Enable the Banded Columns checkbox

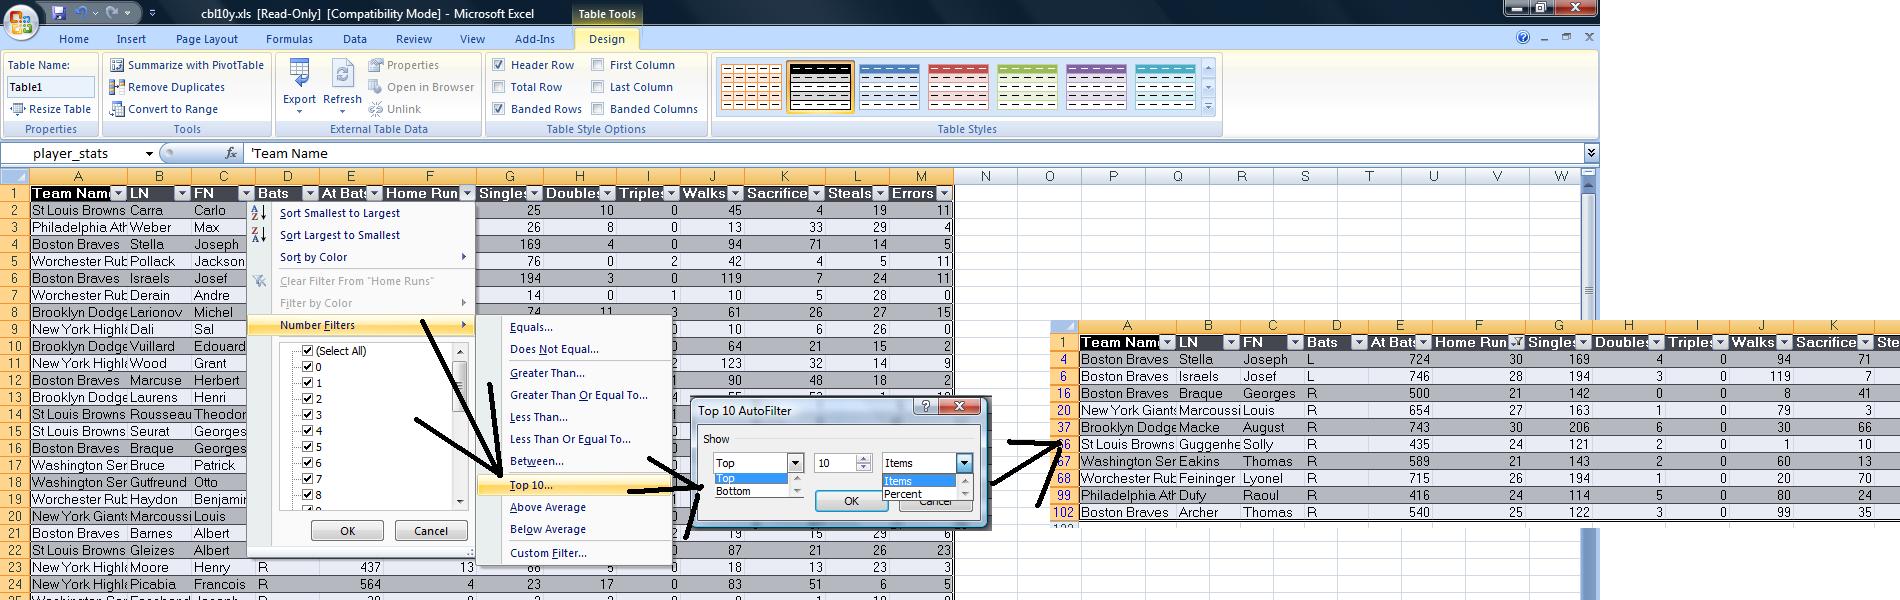coord(597,109)
